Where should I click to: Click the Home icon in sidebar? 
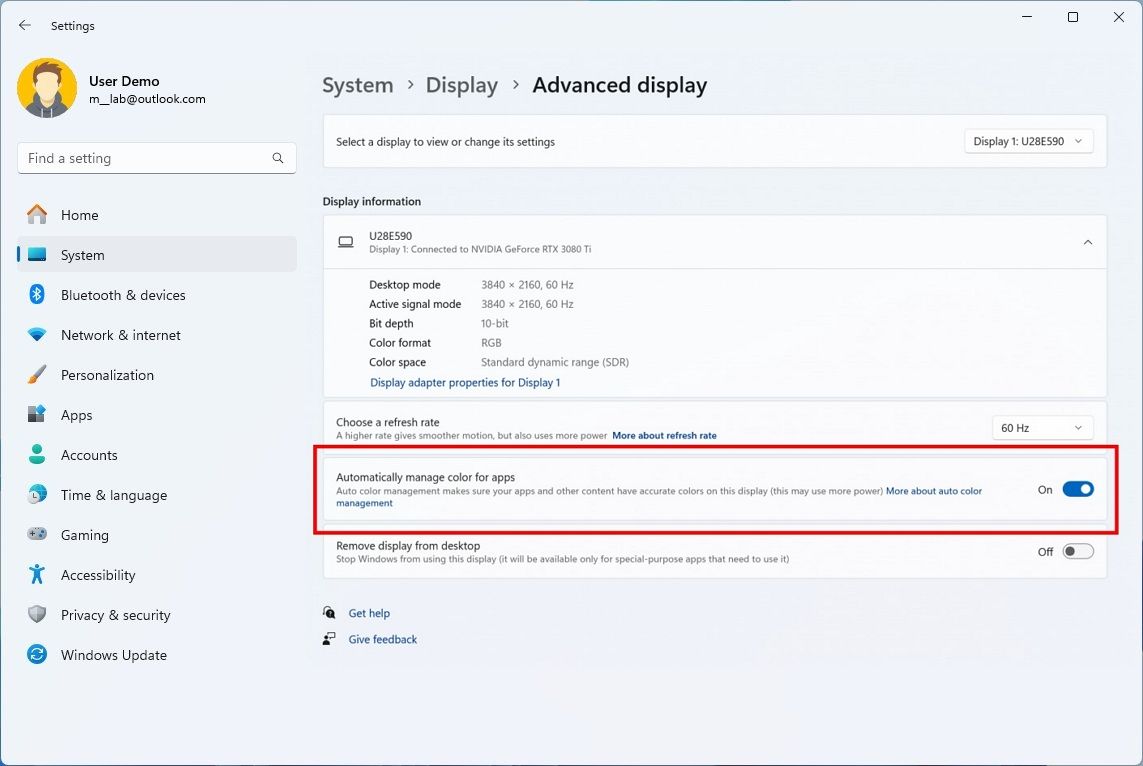37,215
